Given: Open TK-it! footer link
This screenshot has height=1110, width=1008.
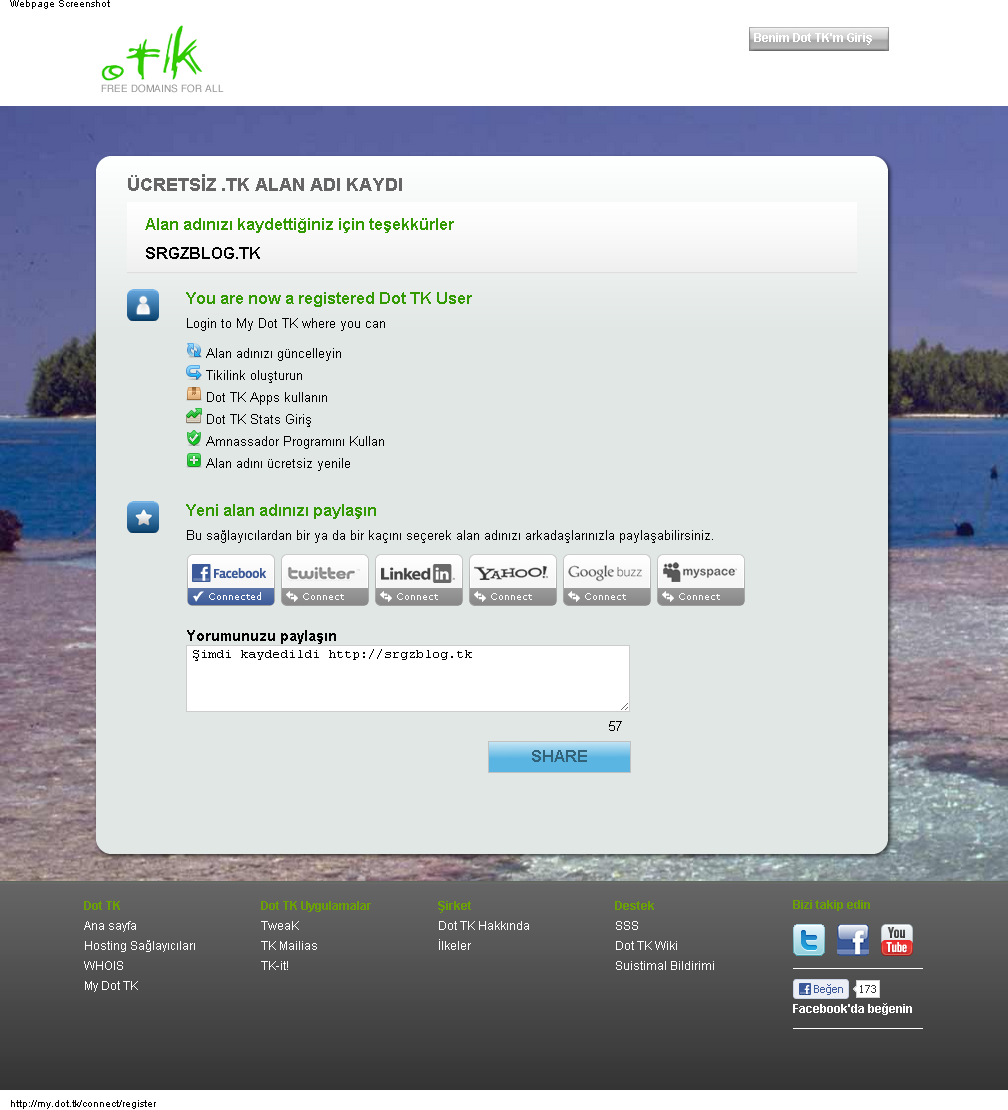Looking at the screenshot, I should (275, 966).
